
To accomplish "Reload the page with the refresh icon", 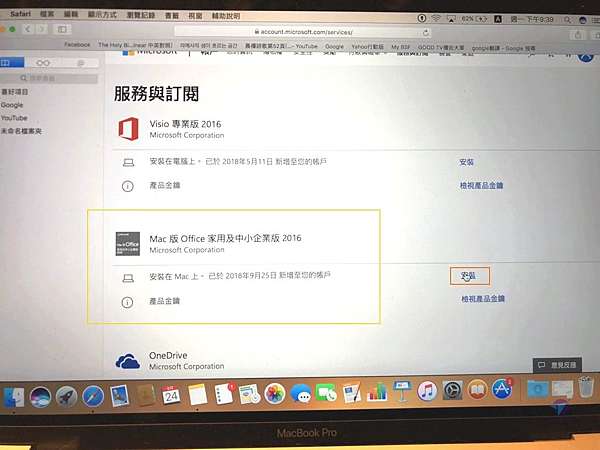I will [426, 33].
